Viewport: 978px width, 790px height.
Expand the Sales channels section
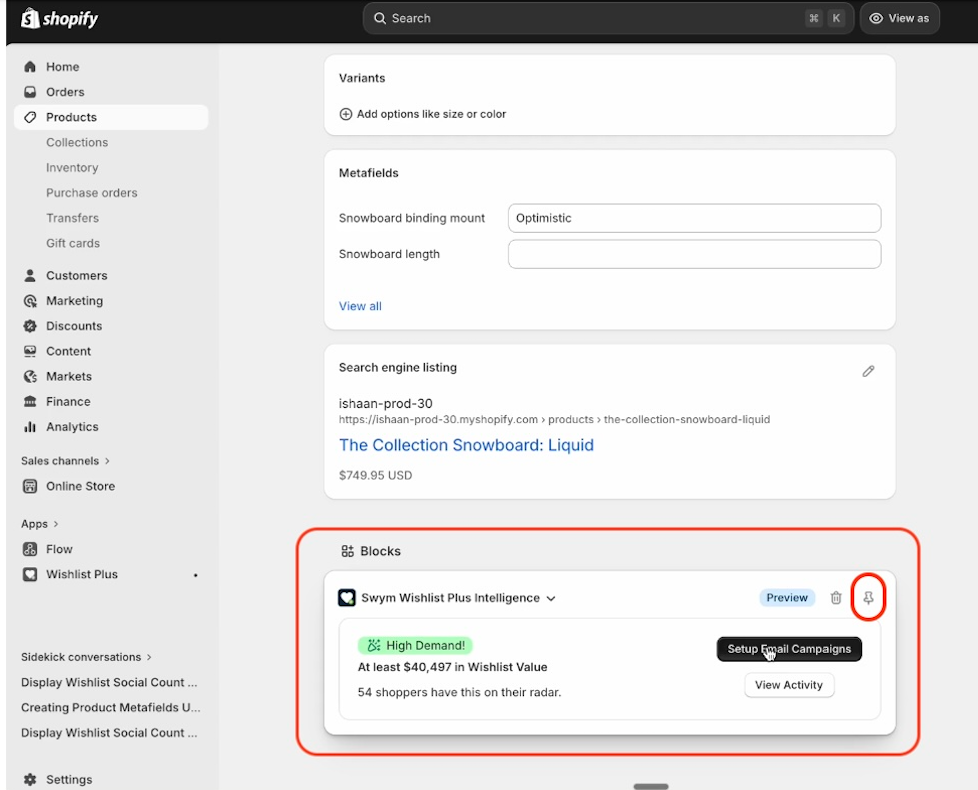point(65,461)
